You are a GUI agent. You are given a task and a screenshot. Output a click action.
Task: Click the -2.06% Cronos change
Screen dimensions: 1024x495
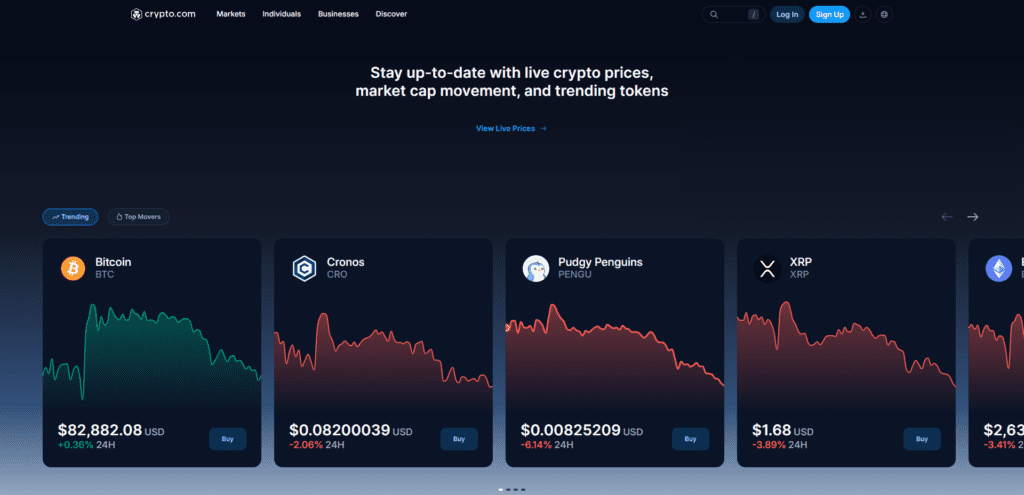coord(306,445)
